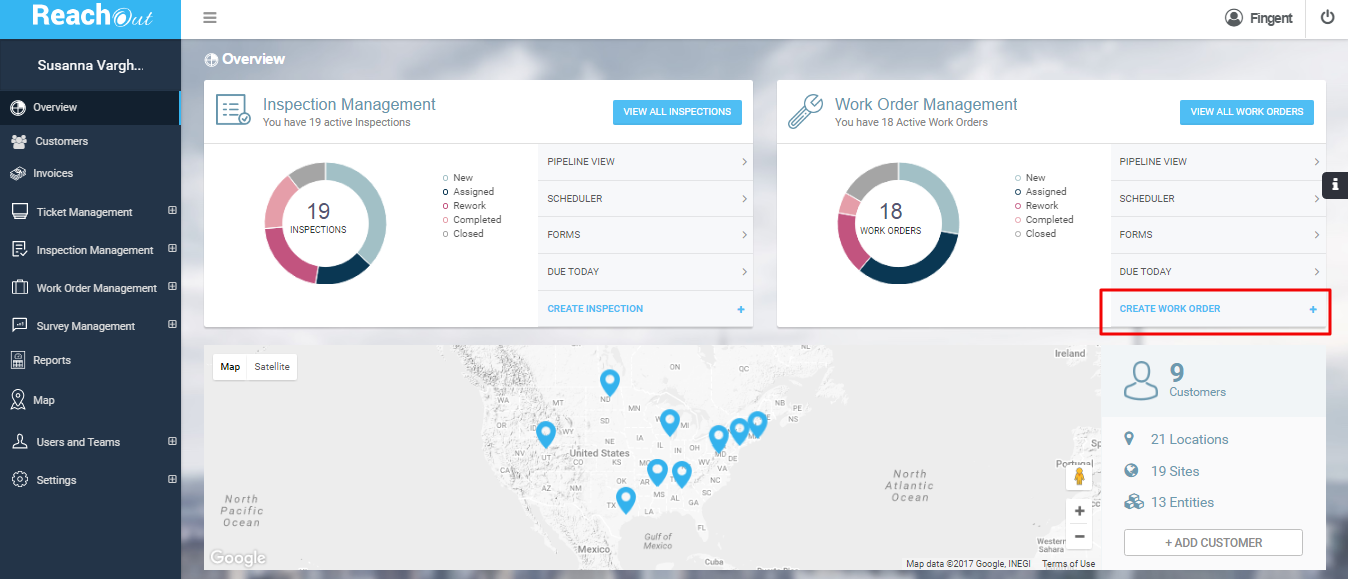The width and height of the screenshot is (1348, 579).
Task: Click the power logout icon
Action: coord(1328,17)
